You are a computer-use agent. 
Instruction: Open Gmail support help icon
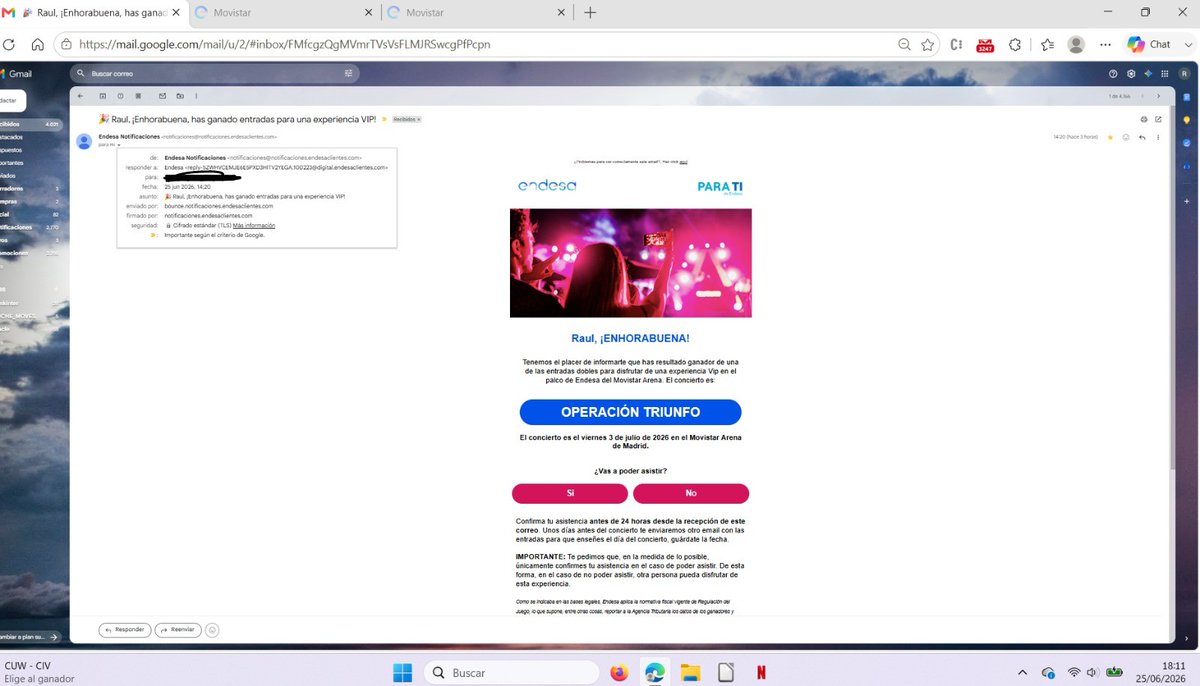pyautogui.click(x=1113, y=74)
